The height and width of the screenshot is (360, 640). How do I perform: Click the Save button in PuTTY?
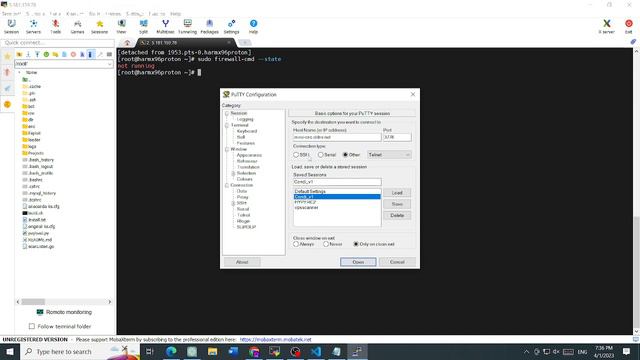(397, 204)
